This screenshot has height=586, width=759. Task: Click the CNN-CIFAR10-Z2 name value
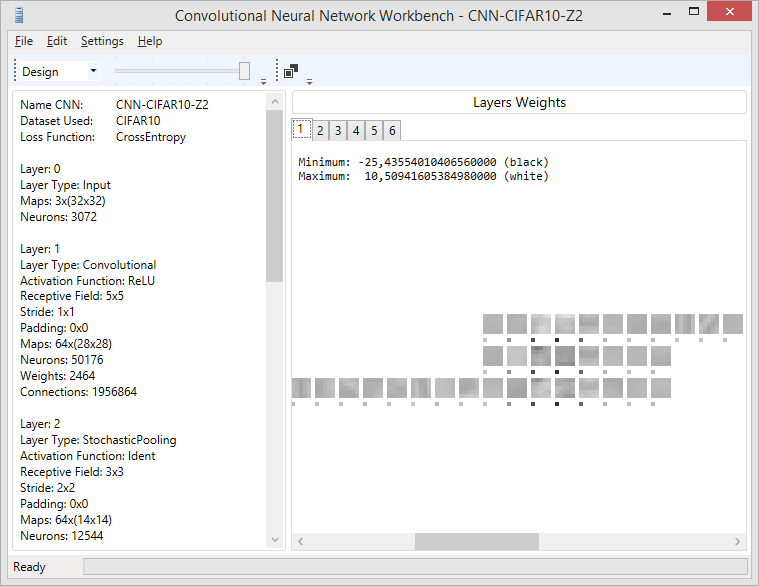click(162, 105)
